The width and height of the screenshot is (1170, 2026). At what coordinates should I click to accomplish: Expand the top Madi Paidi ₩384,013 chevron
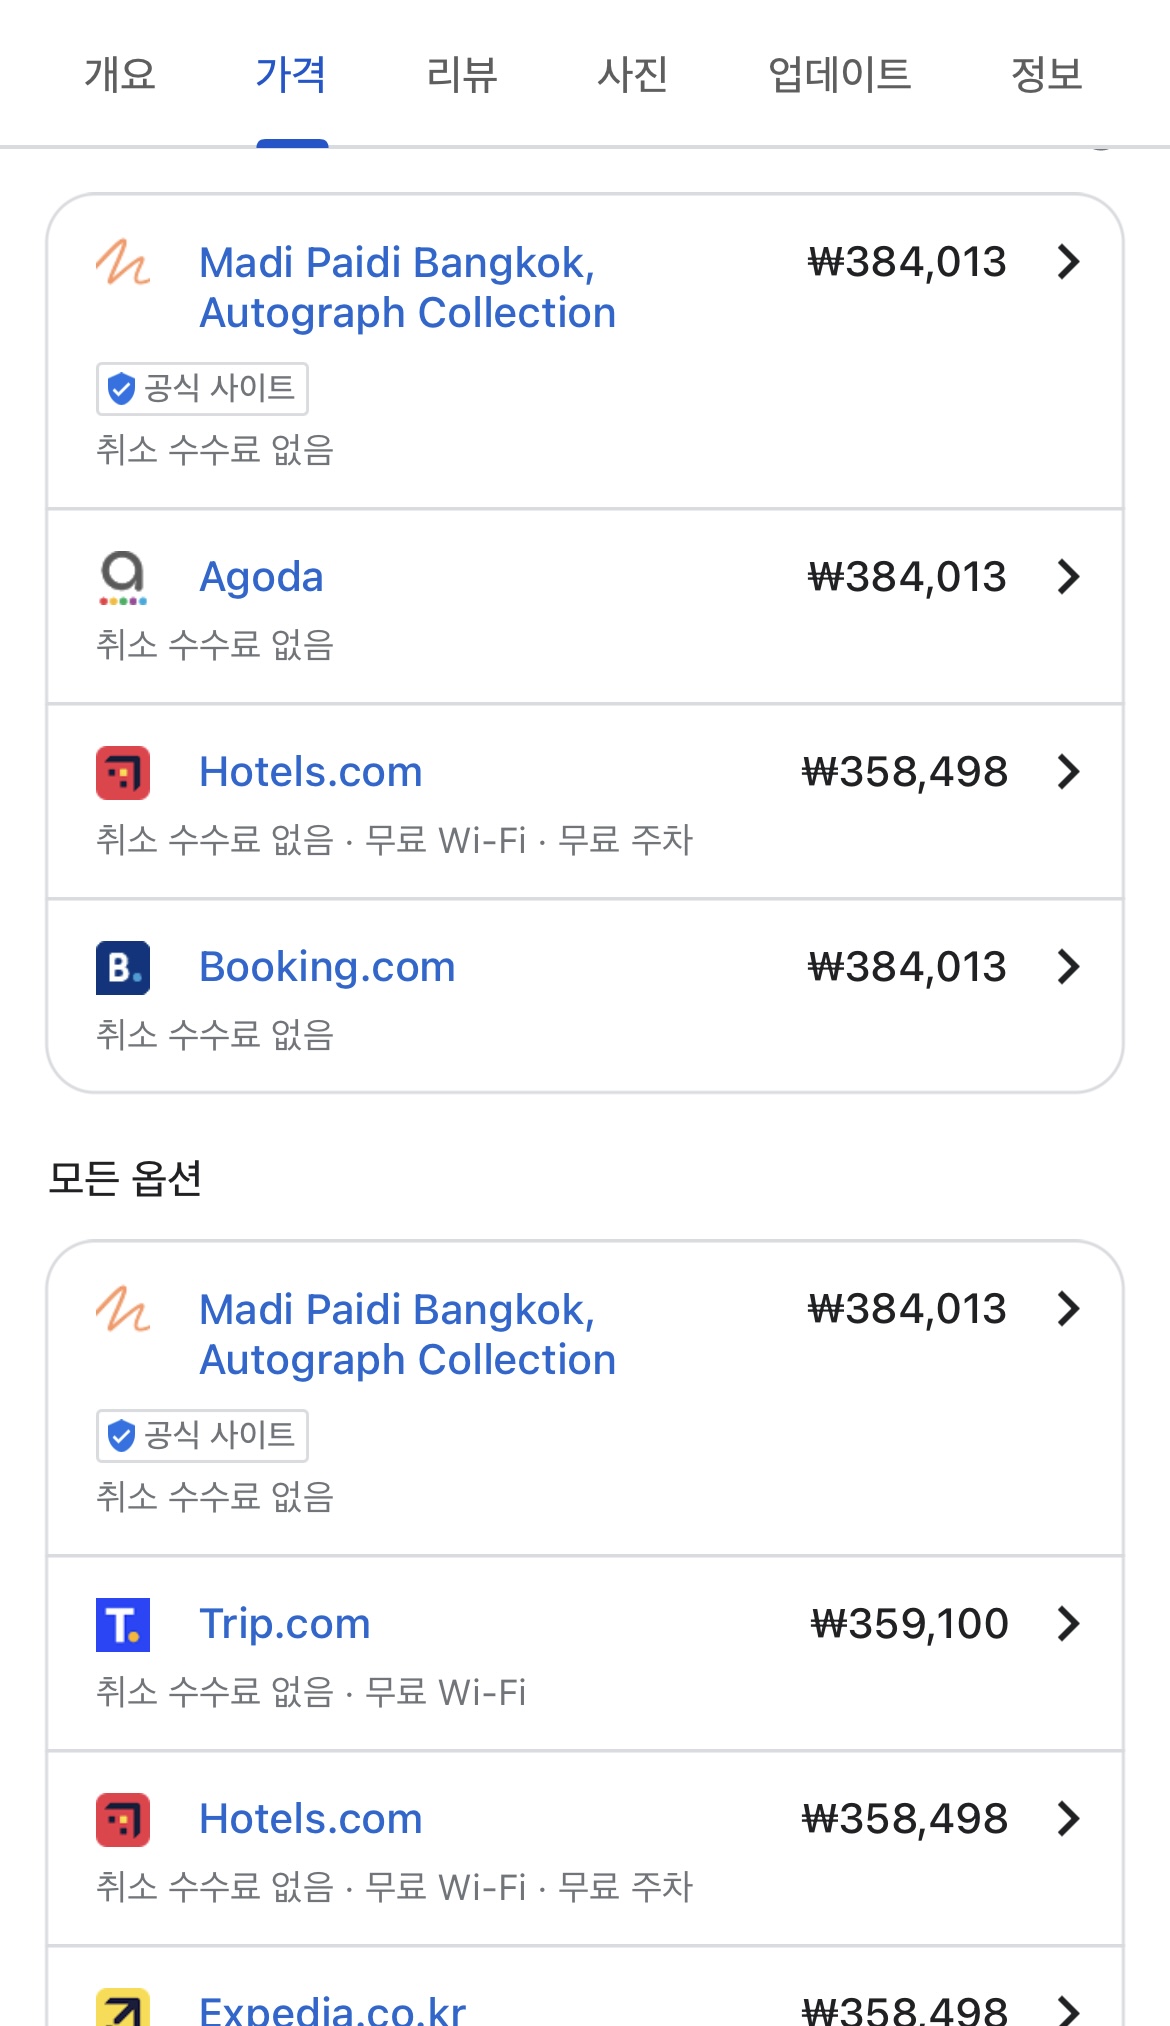click(x=1069, y=262)
